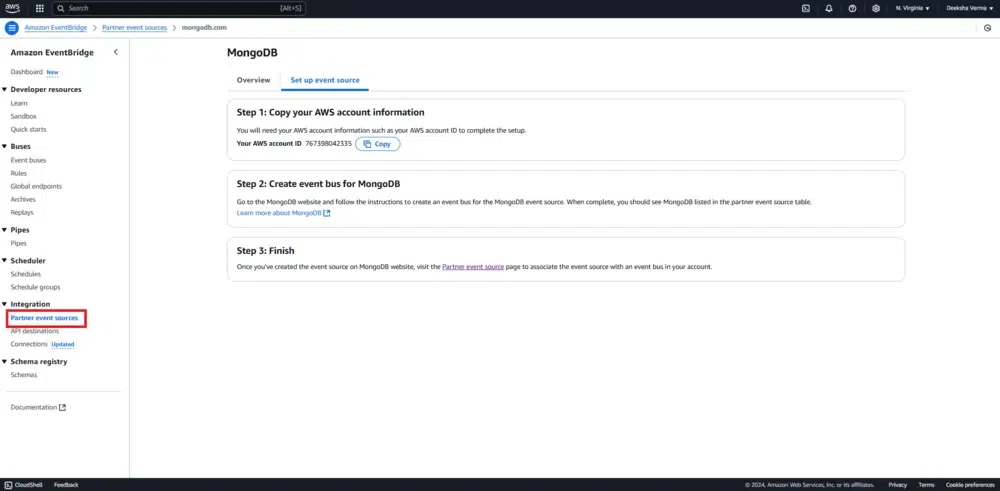Collapse the Developer resources section
This screenshot has width=1000, height=491.
point(4,89)
